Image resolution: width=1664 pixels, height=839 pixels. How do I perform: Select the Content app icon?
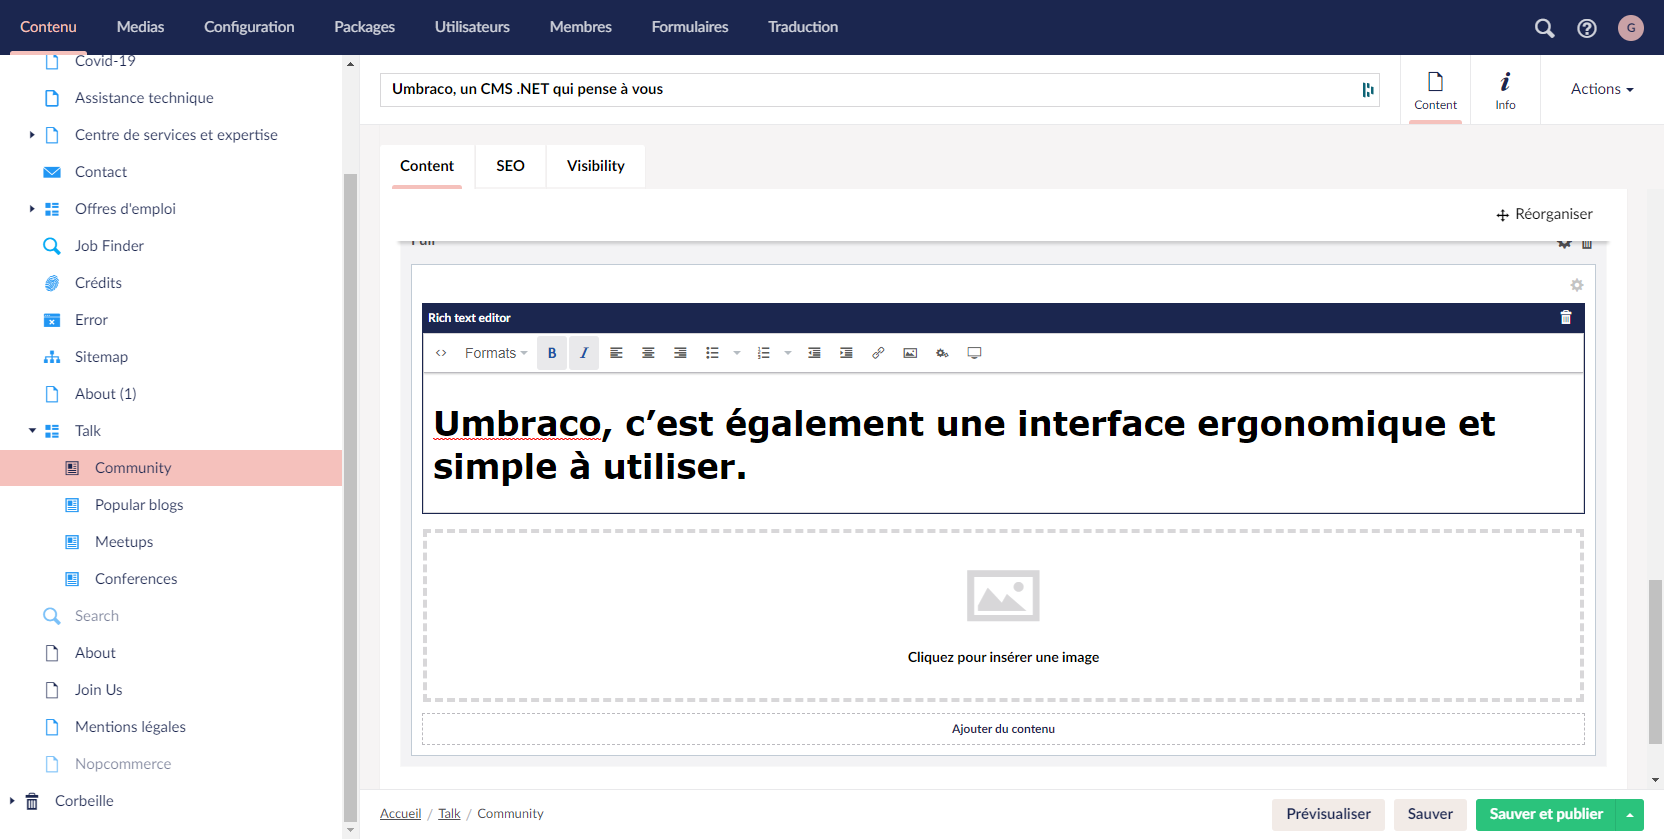pyautogui.click(x=1435, y=90)
